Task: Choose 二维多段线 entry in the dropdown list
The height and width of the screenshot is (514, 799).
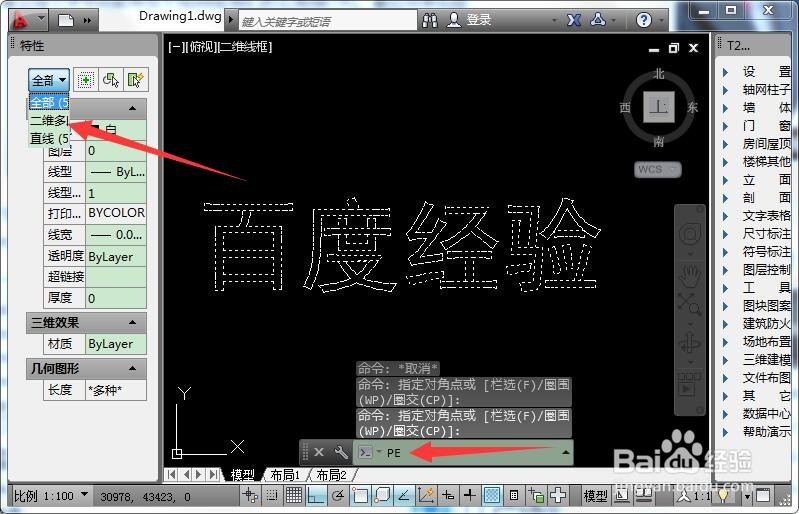Action: pos(49,120)
